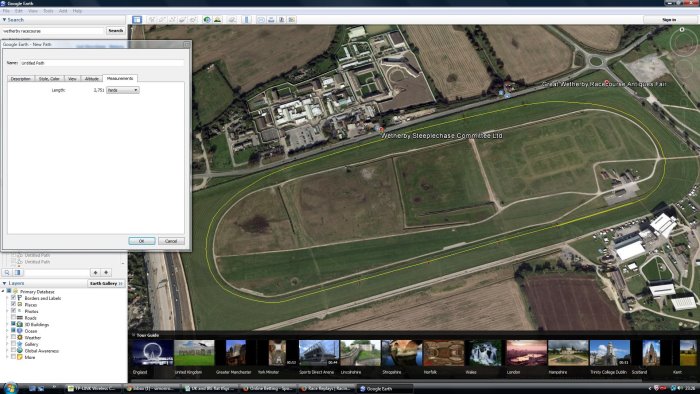Click the Earth Gallery button

106,283
